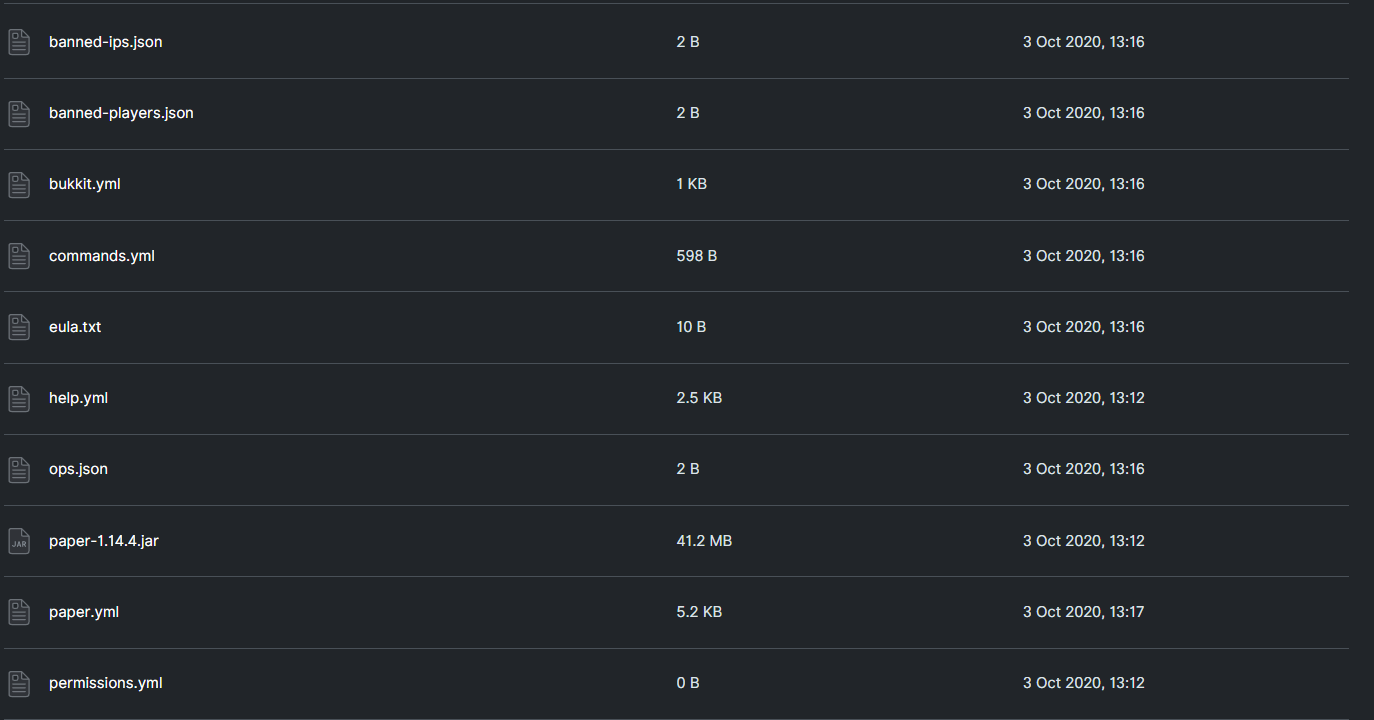This screenshot has height=720, width=1374.
Task: Open banned-players.json file name
Action: pyautogui.click(x=121, y=113)
